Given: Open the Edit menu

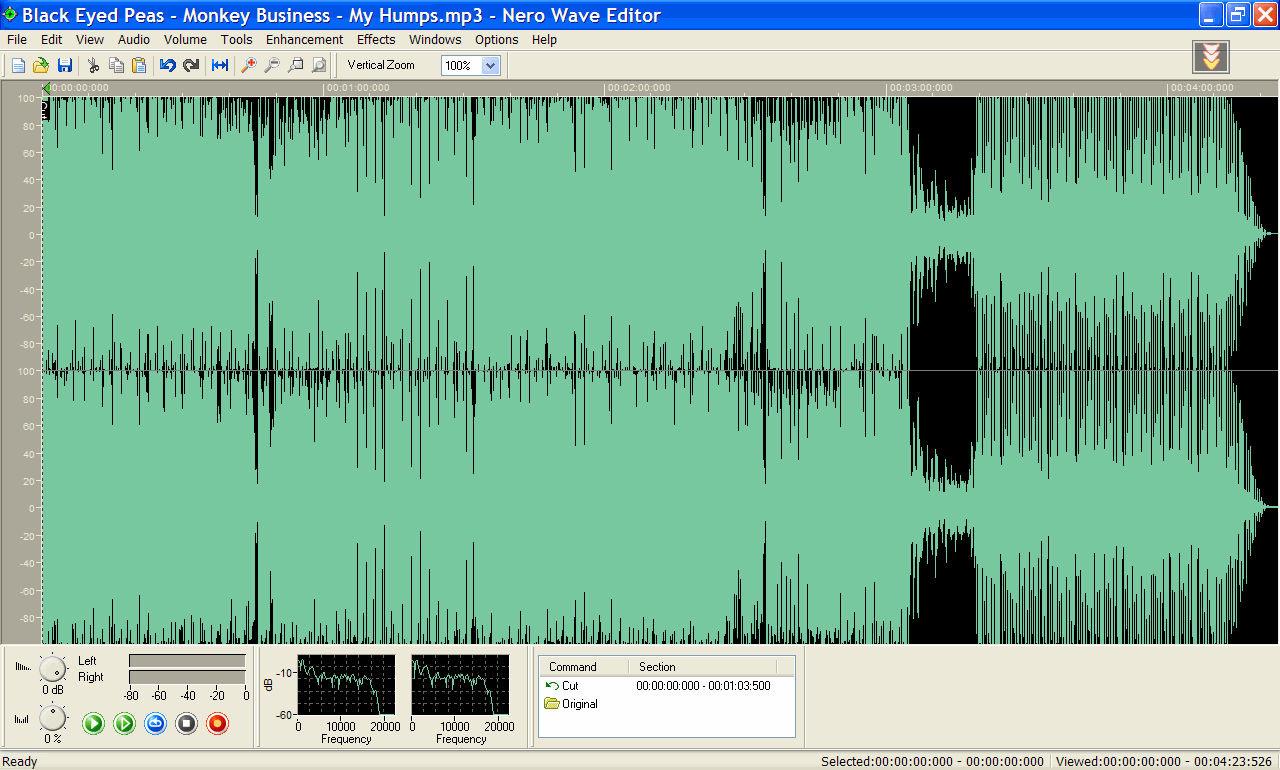Looking at the screenshot, I should click(52, 40).
